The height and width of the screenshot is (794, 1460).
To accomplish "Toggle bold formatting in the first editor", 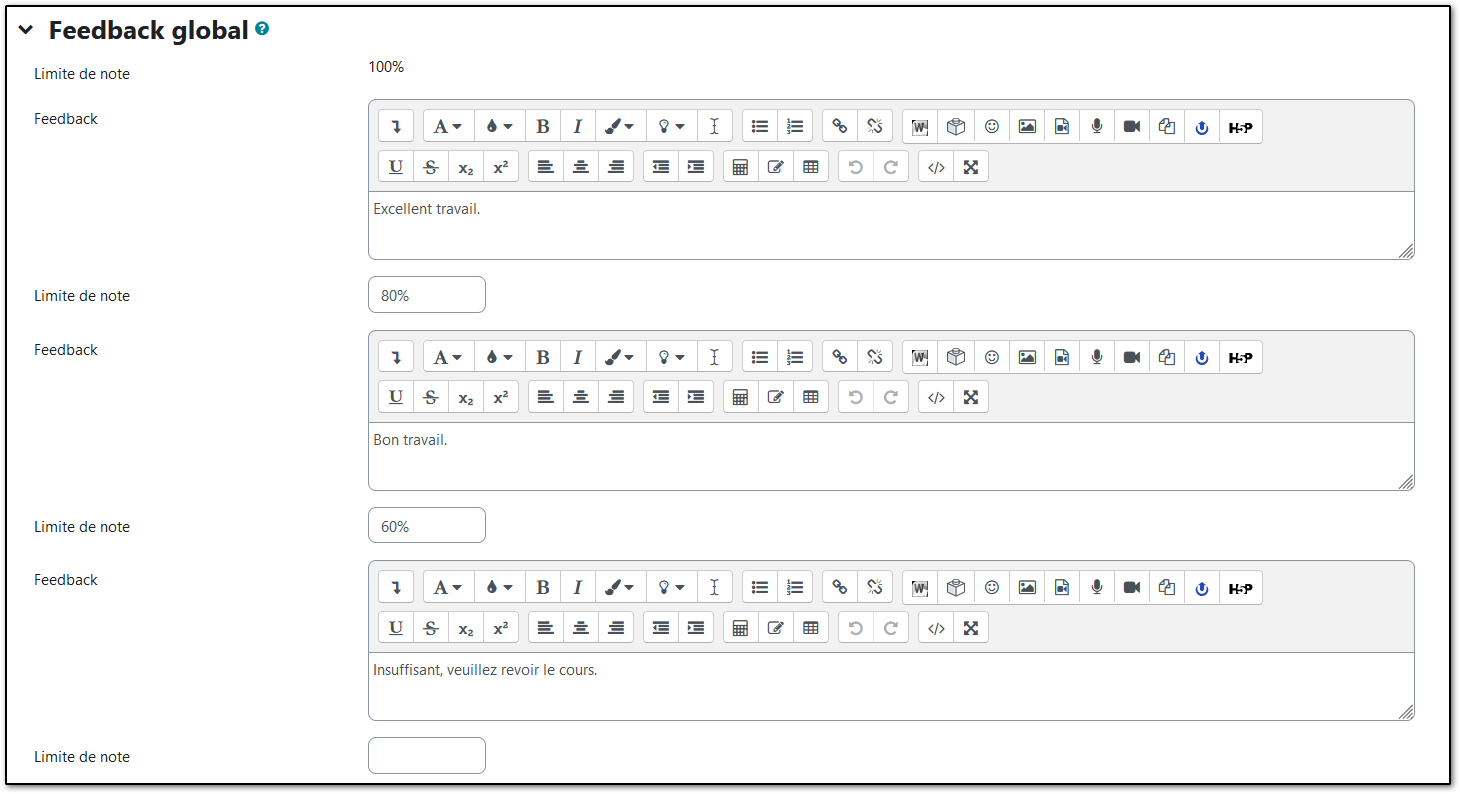I will coord(543,126).
